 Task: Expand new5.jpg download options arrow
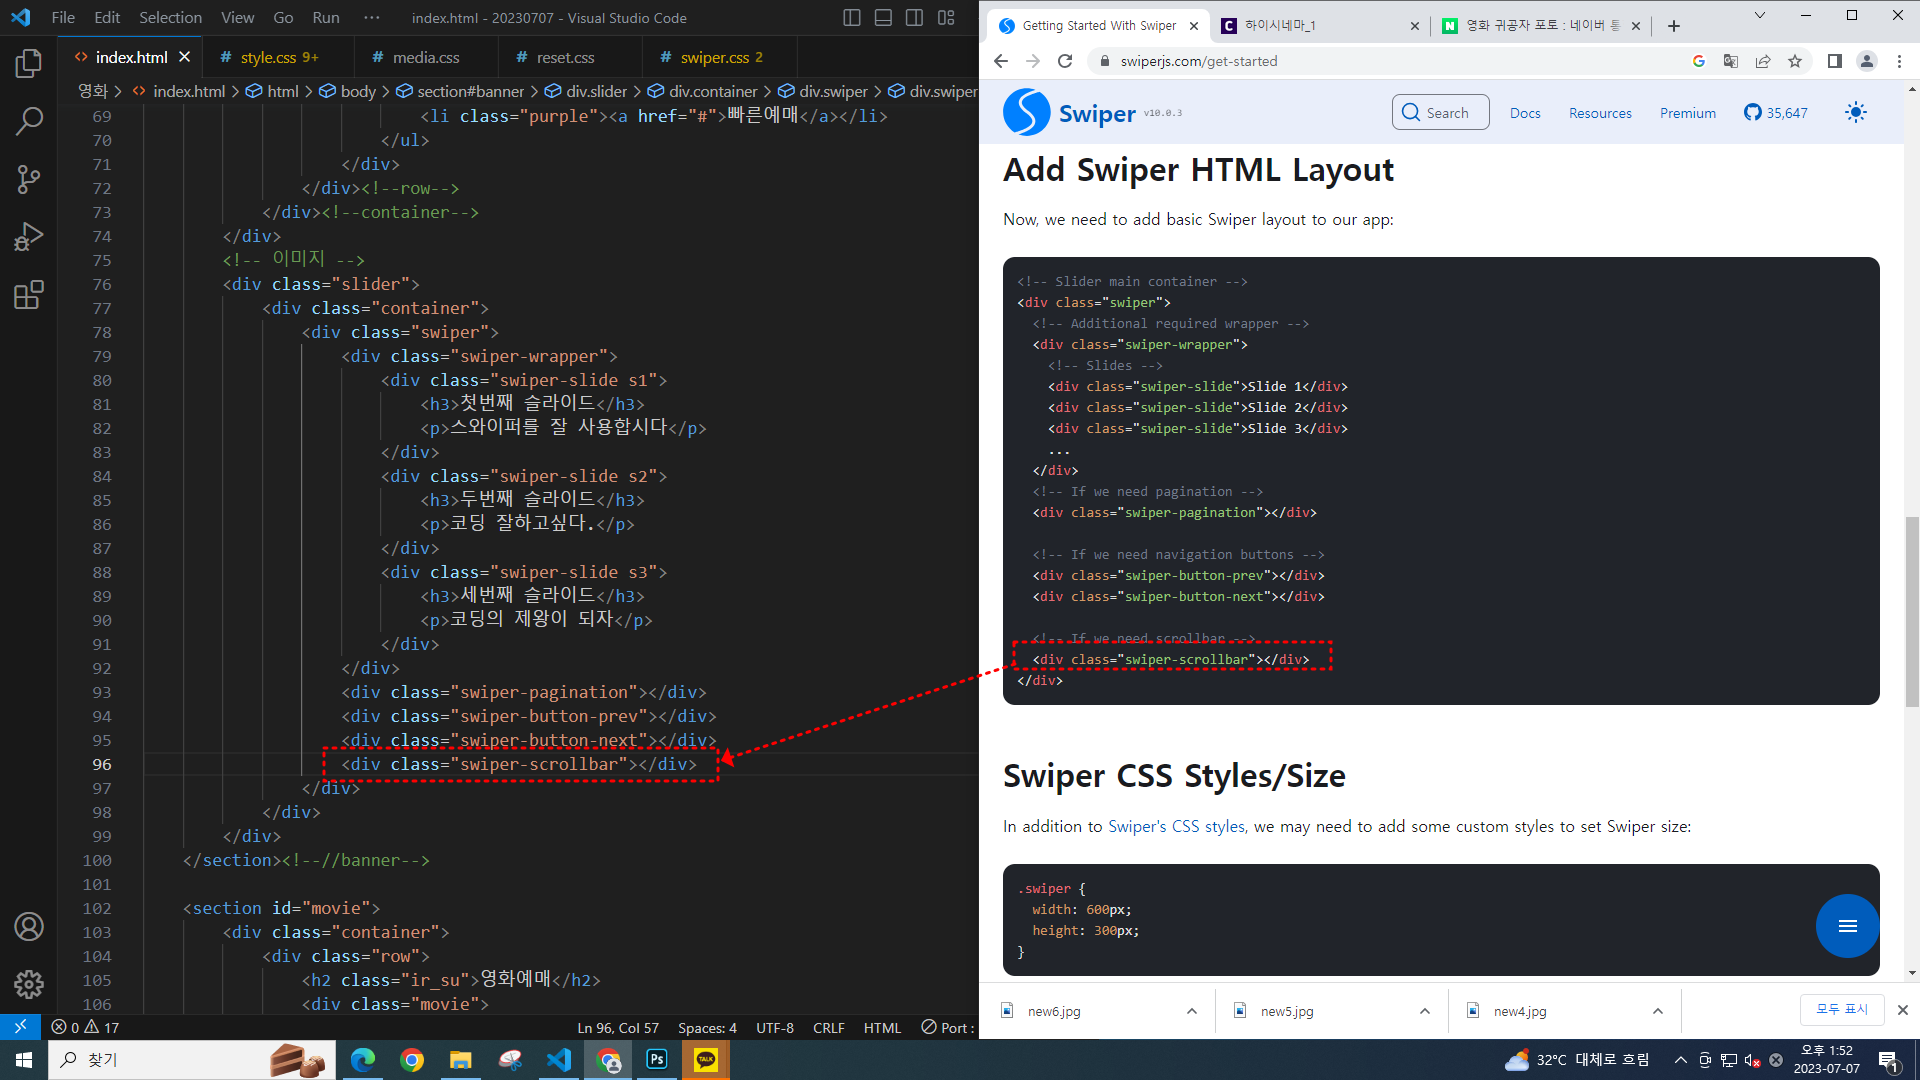tap(1425, 1011)
